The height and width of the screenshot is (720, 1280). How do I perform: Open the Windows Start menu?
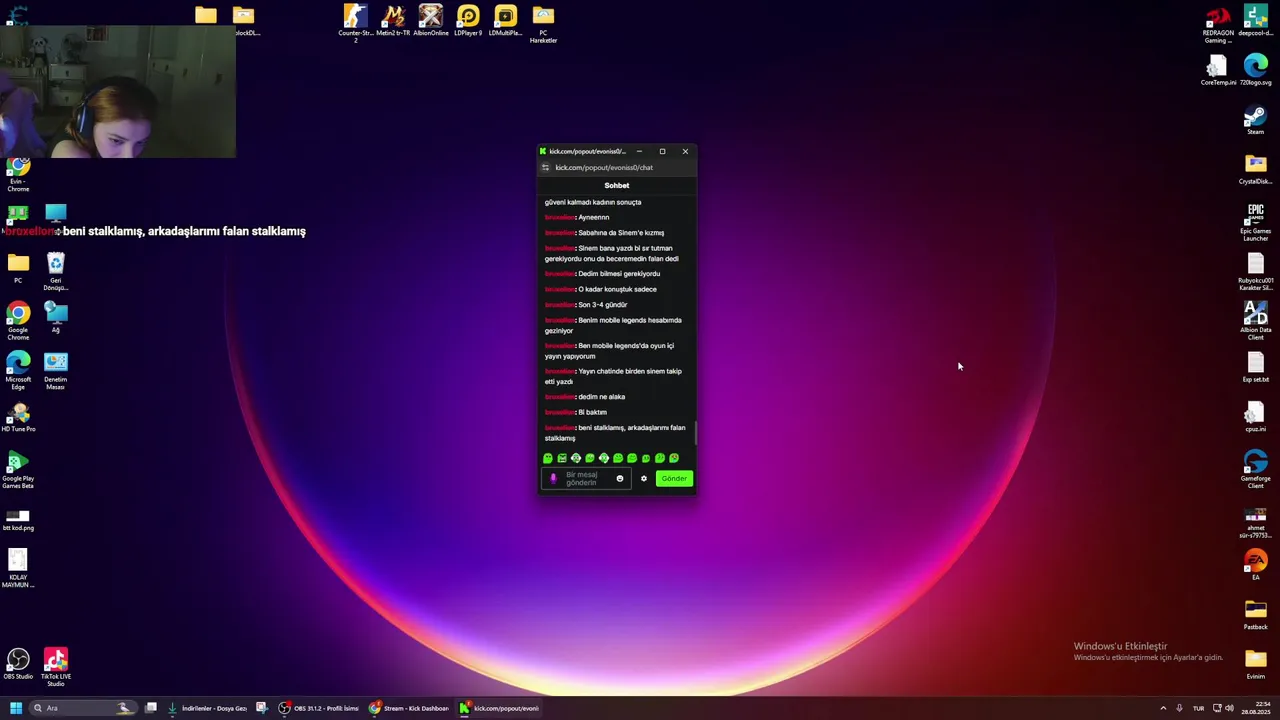pyautogui.click(x=15, y=708)
